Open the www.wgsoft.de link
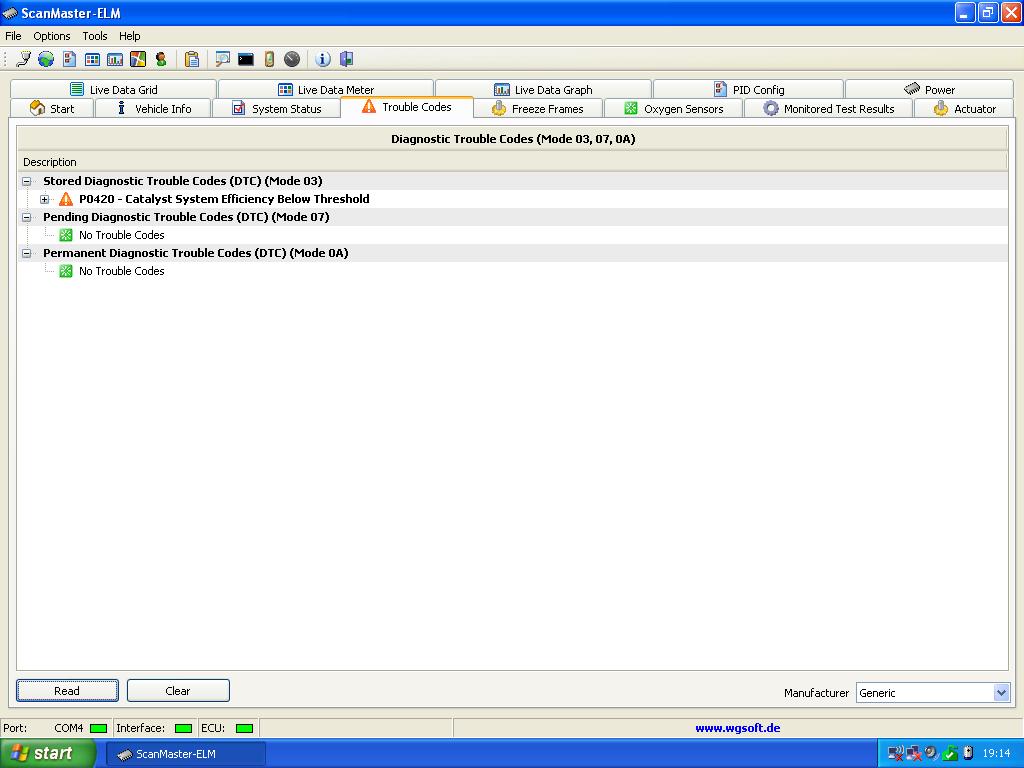1024x768 pixels. (737, 728)
